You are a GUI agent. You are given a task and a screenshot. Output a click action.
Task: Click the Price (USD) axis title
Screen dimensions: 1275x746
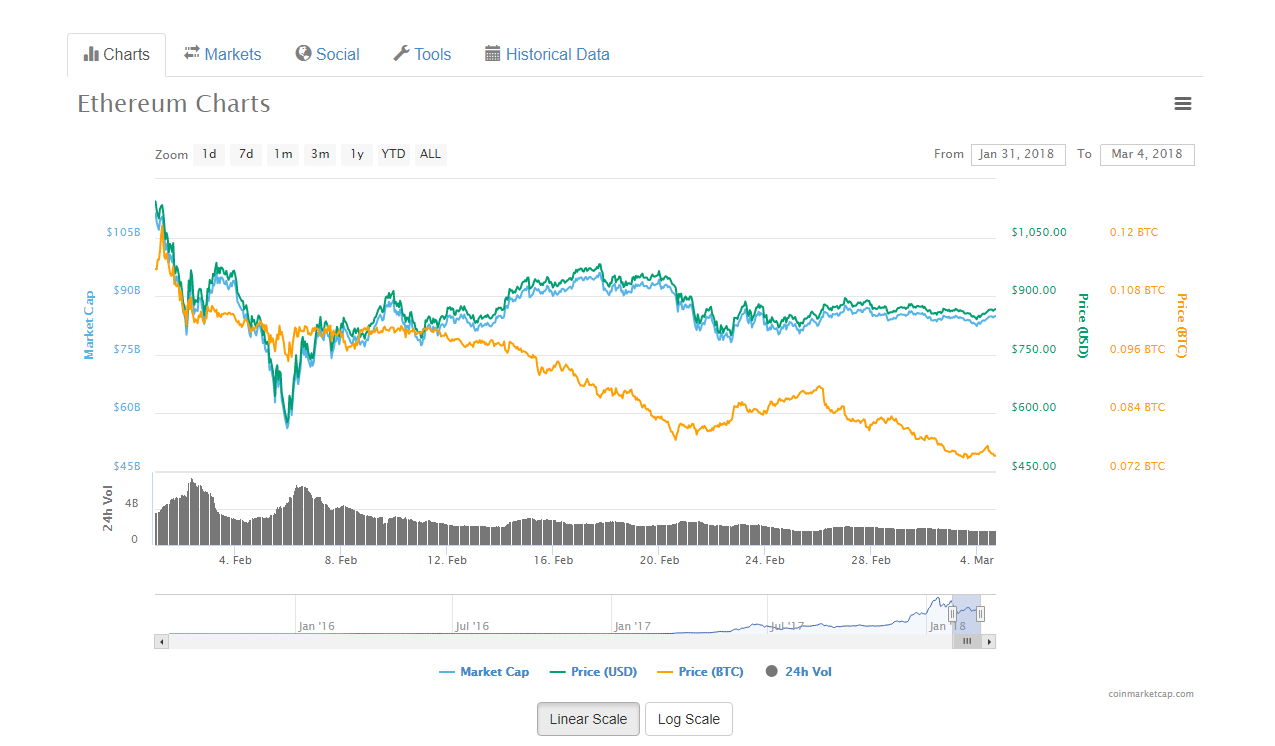coord(1081,325)
